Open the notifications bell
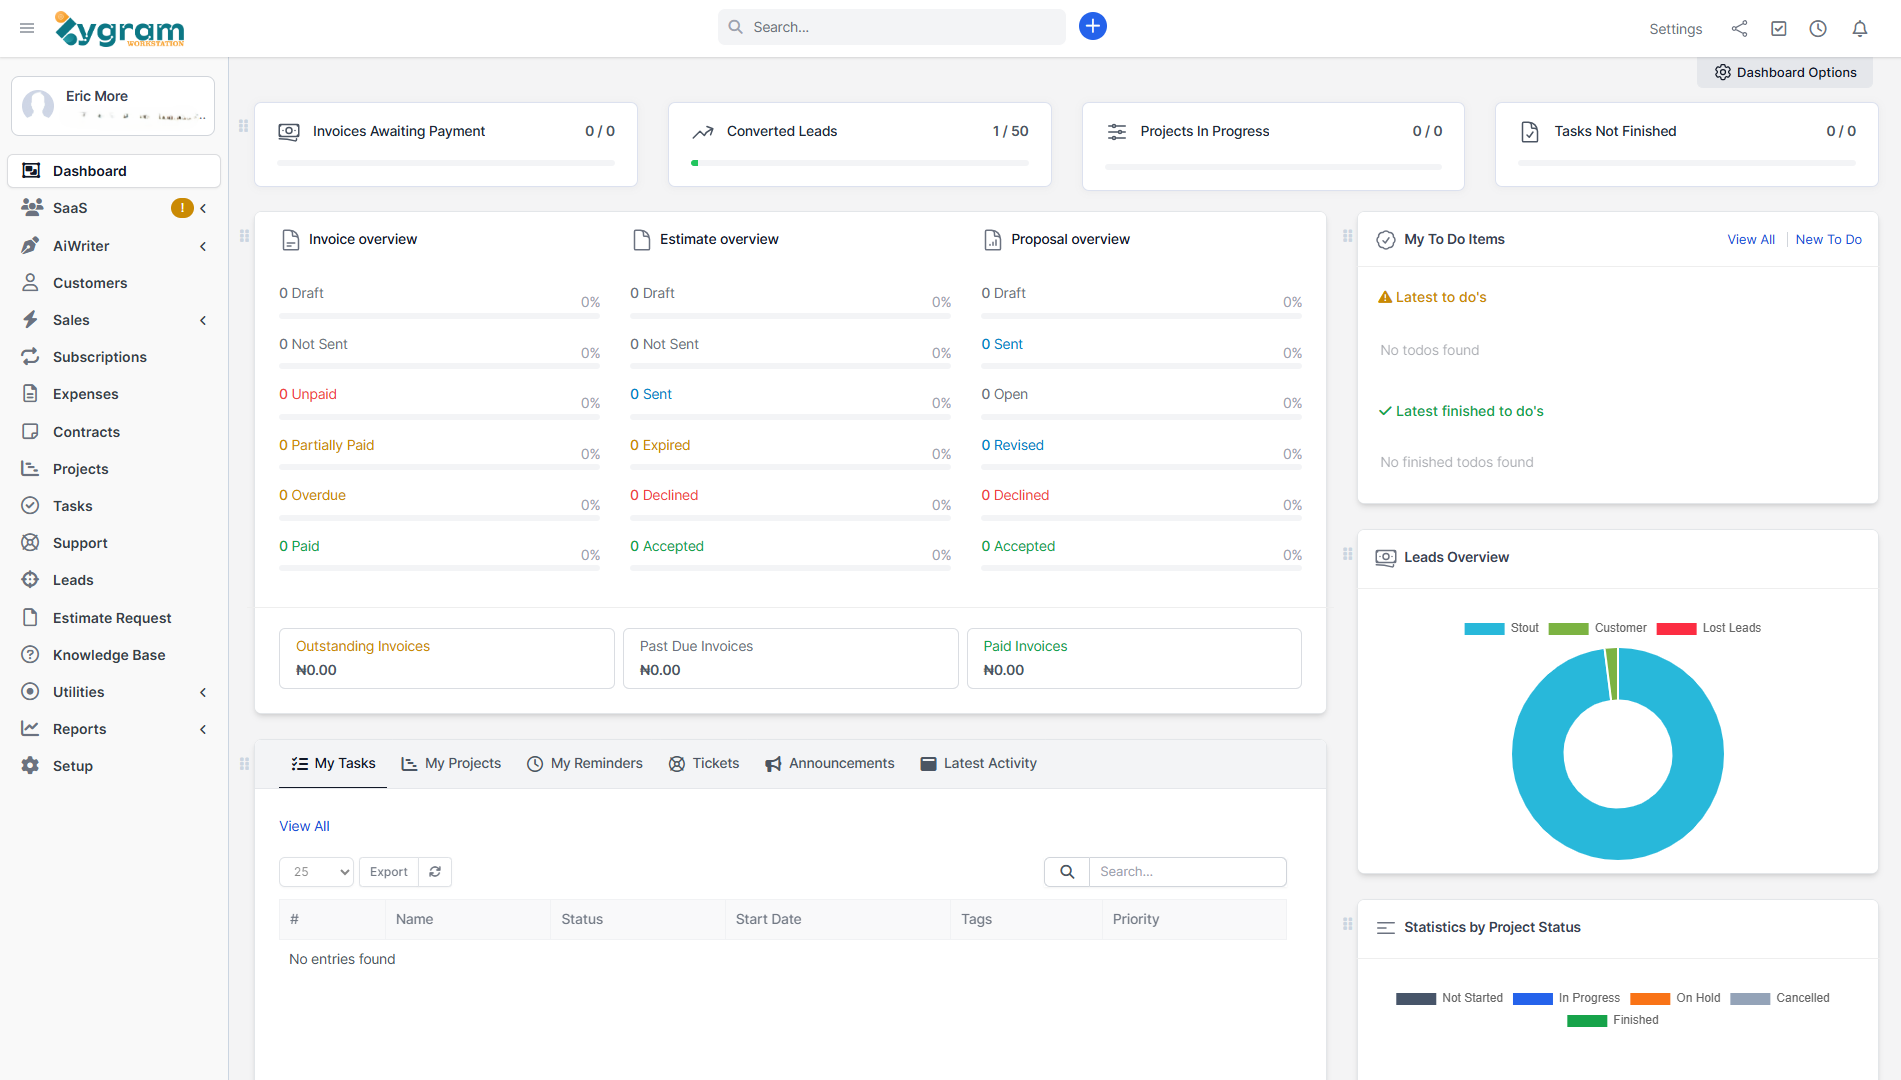Viewport: 1901px width, 1080px height. [1859, 29]
